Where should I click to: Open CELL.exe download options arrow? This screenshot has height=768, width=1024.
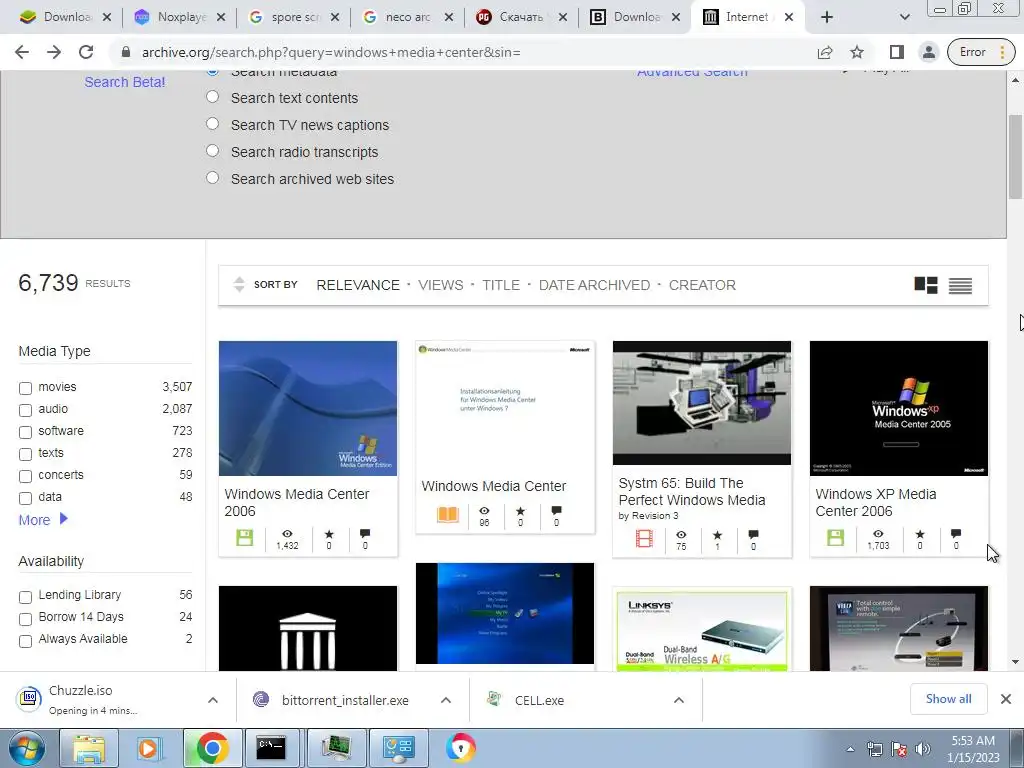click(x=679, y=700)
